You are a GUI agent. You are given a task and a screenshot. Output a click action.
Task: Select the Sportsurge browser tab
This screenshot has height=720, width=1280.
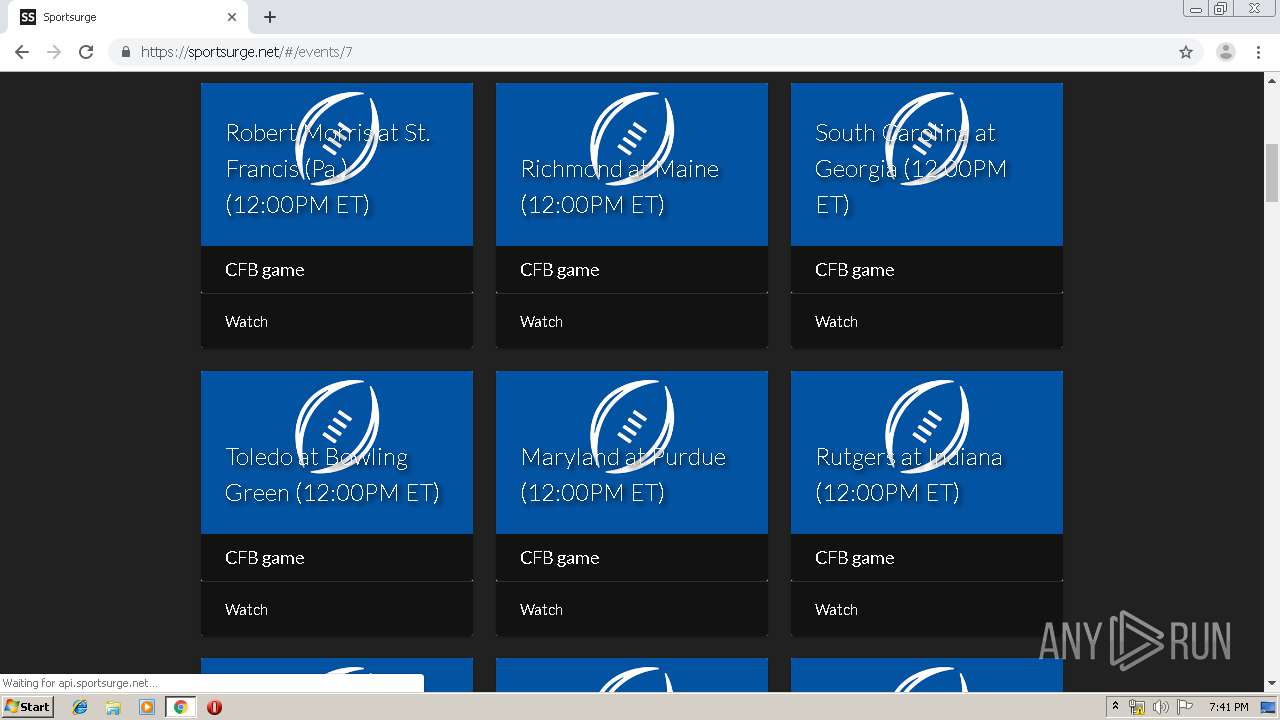coord(130,17)
